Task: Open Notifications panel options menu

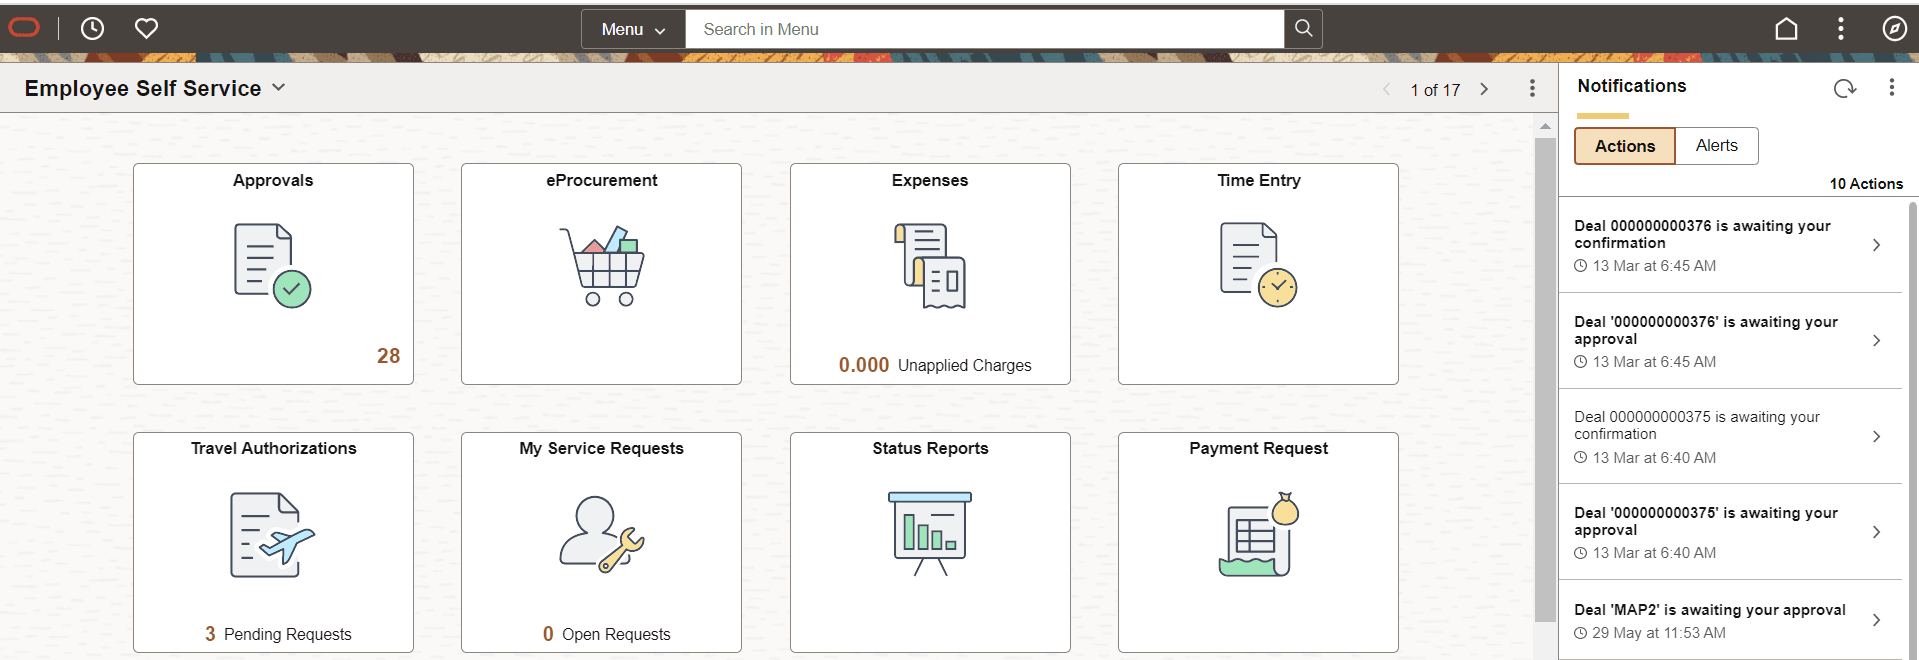Action: coord(1891,88)
